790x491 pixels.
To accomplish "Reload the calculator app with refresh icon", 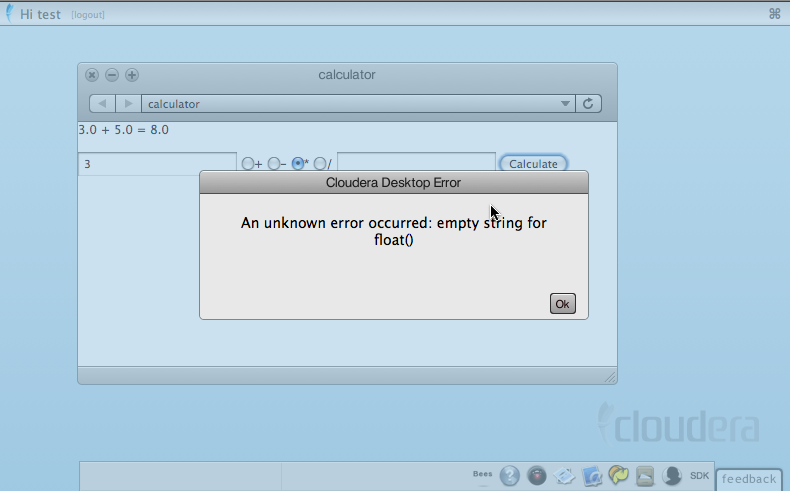I will [590, 104].
